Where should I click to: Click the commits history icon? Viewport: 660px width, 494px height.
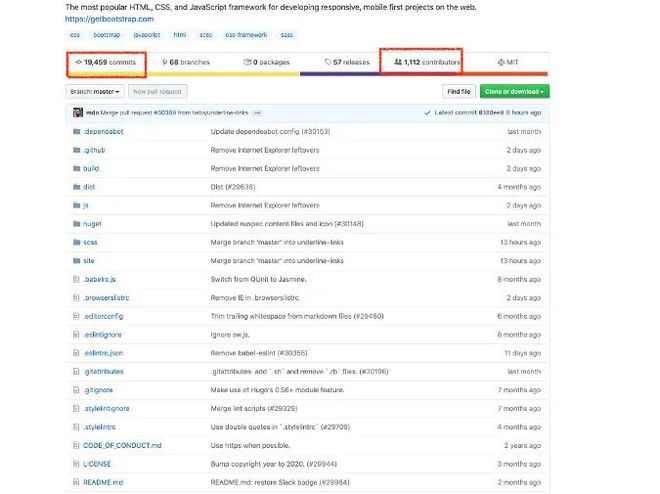pyautogui.click(x=79, y=62)
